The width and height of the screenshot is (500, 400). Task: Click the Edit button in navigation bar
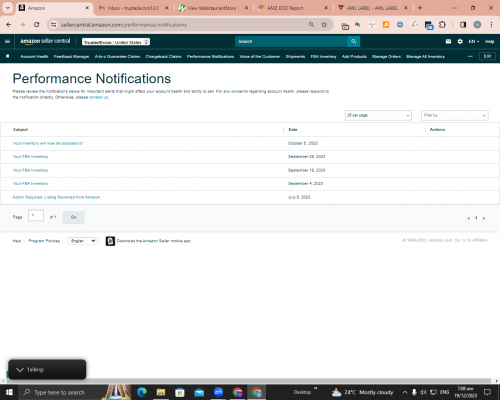487,56
